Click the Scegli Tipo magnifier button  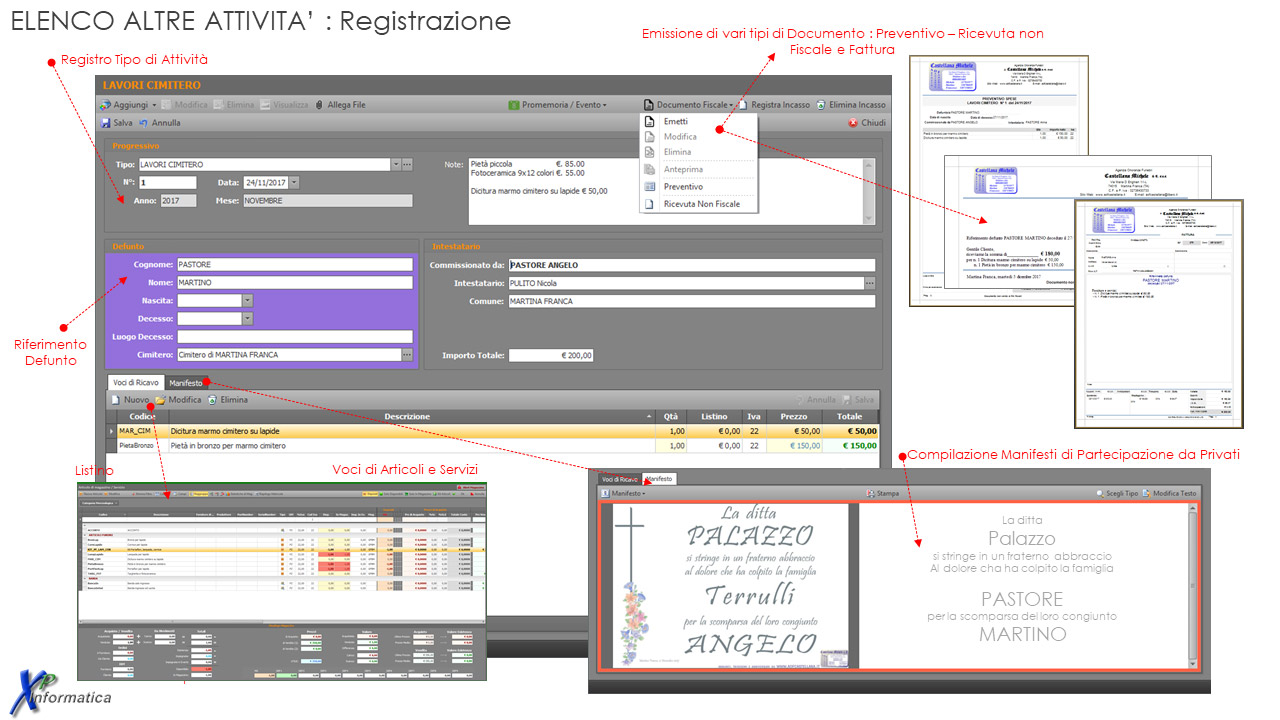(1116, 494)
